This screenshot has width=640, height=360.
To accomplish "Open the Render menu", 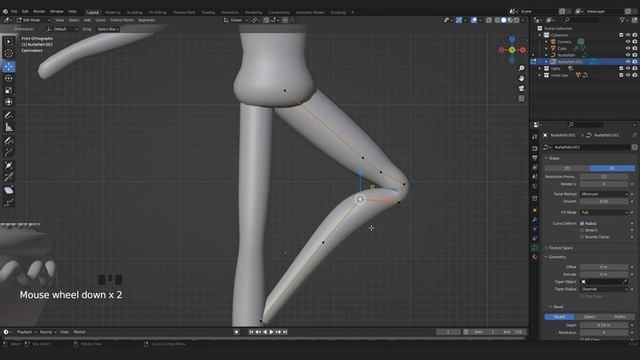I will click(x=39, y=11).
